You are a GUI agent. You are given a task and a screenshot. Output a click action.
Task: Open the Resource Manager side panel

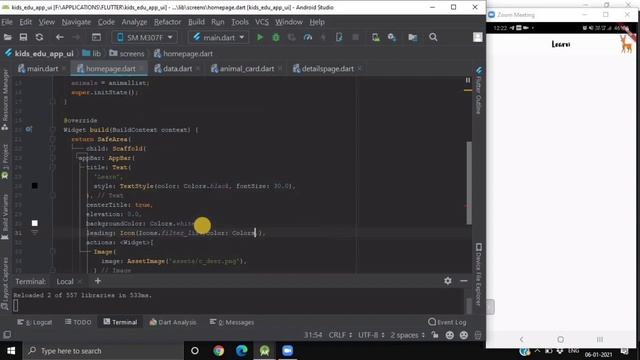click(5, 100)
